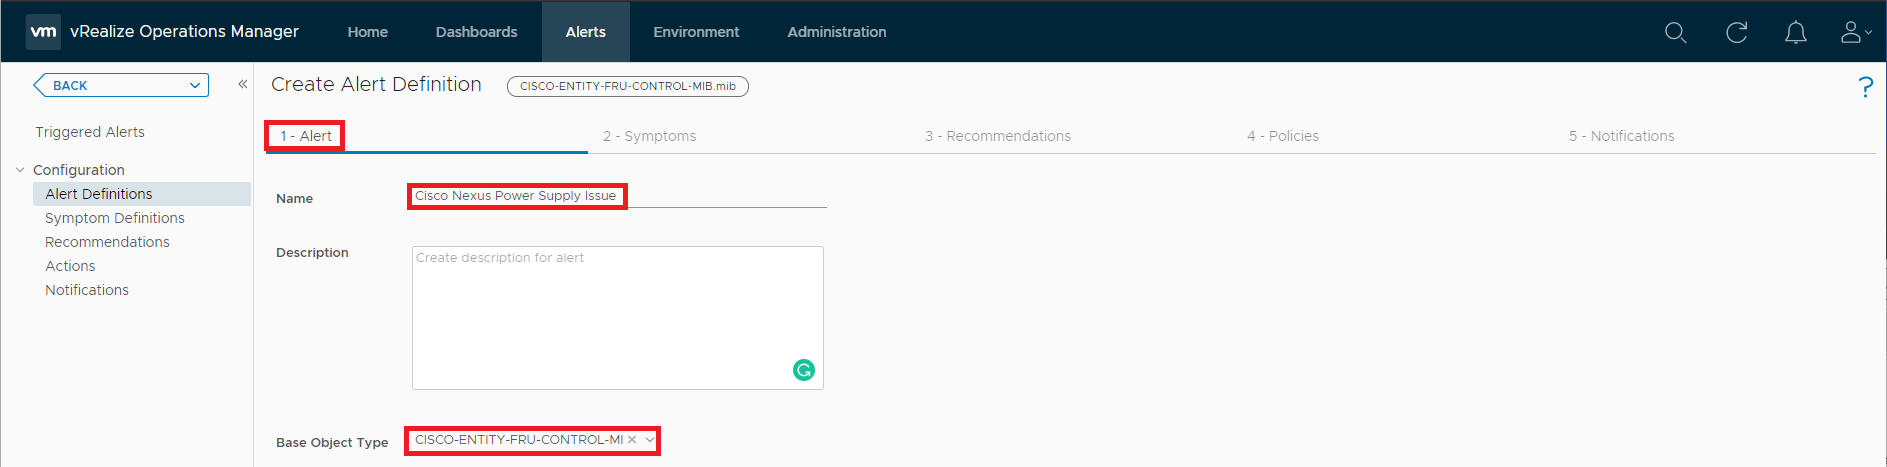Expand the BACK dropdown
The width and height of the screenshot is (1887, 467).
[195, 86]
